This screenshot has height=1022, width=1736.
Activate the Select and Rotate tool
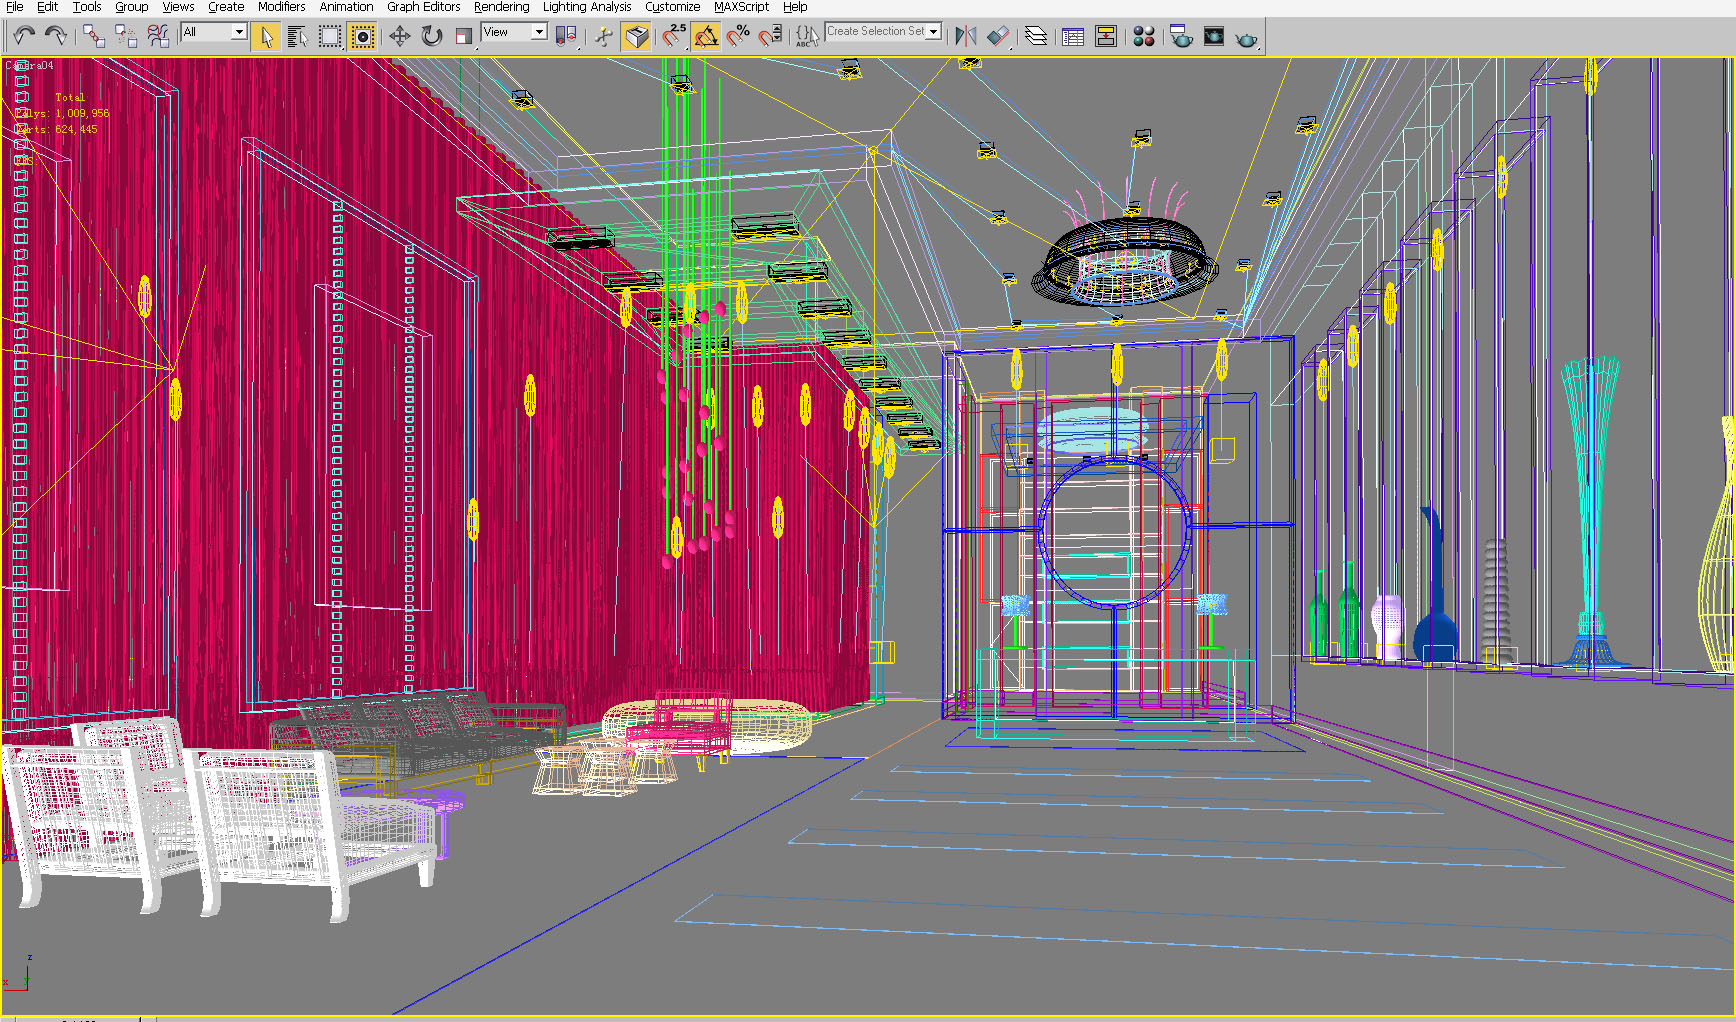point(431,37)
